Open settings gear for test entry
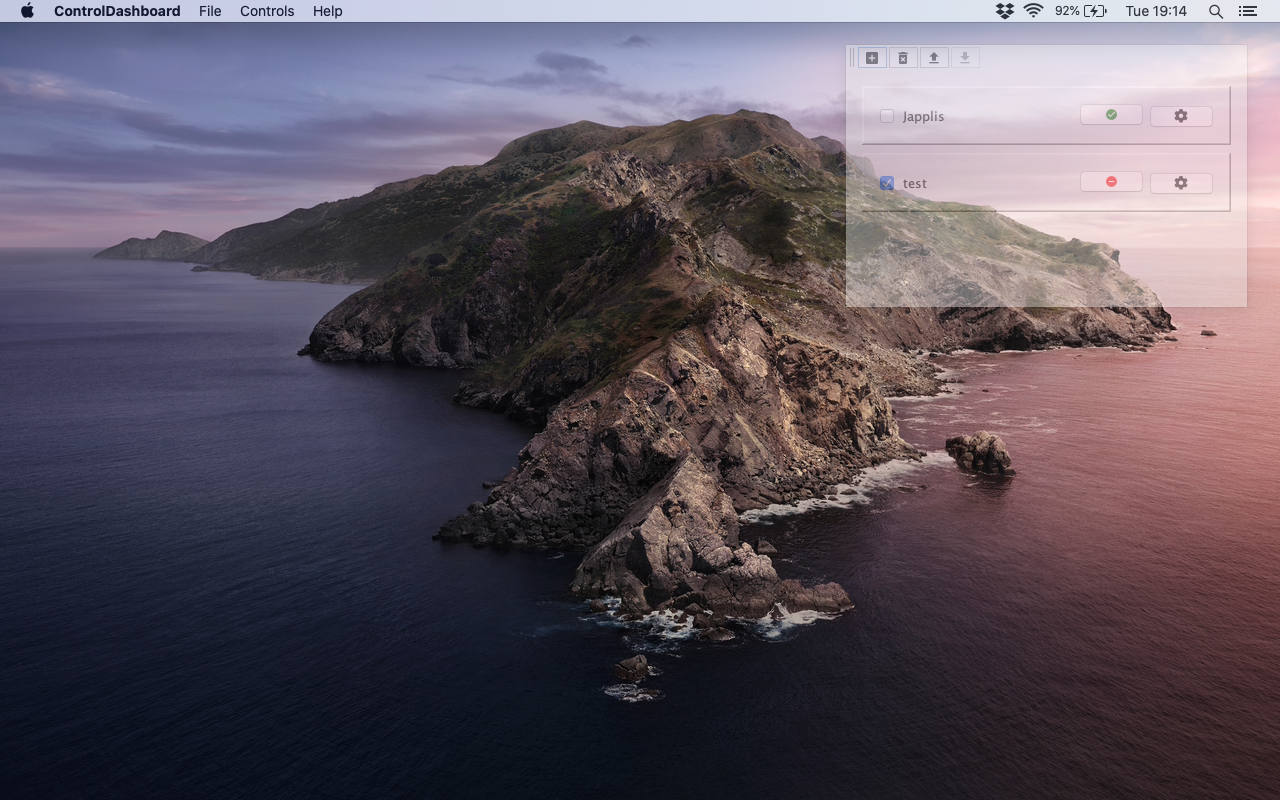The image size is (1280, 800). pyautogui.click(x=1180, y=183)
